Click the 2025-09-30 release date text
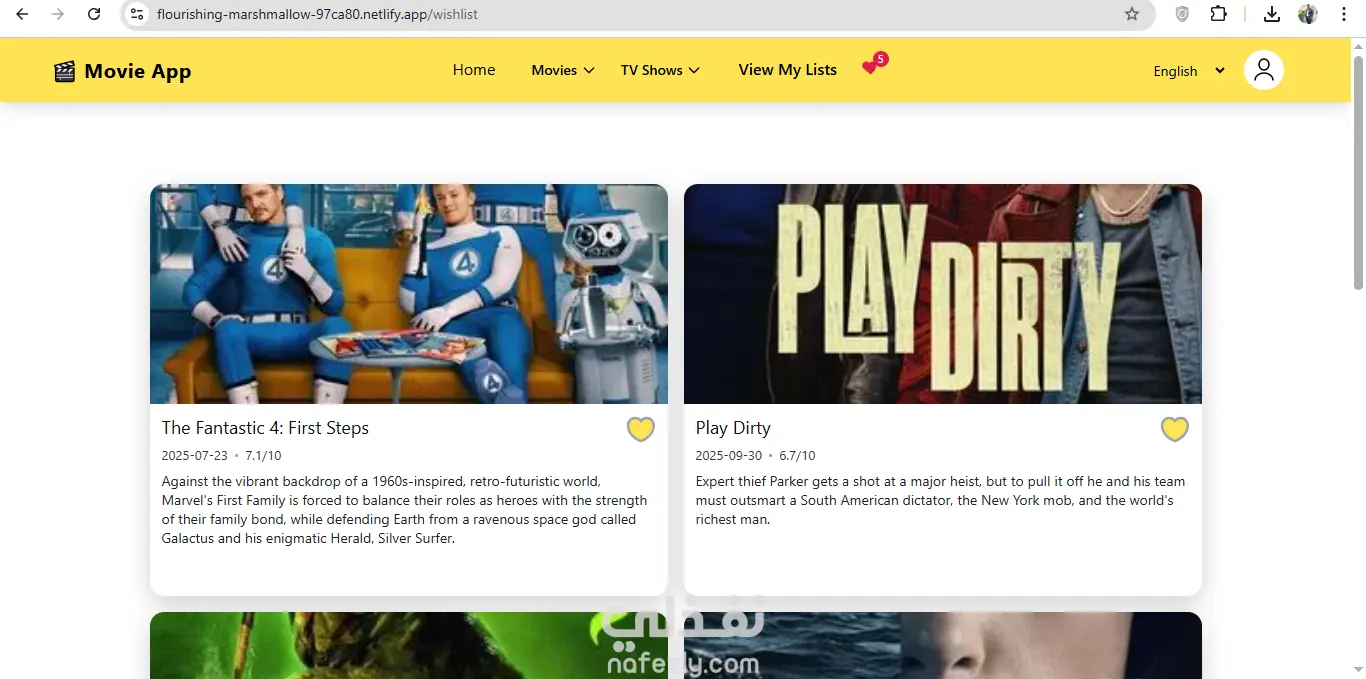The image size is (1366, 679). coord(729,456)
